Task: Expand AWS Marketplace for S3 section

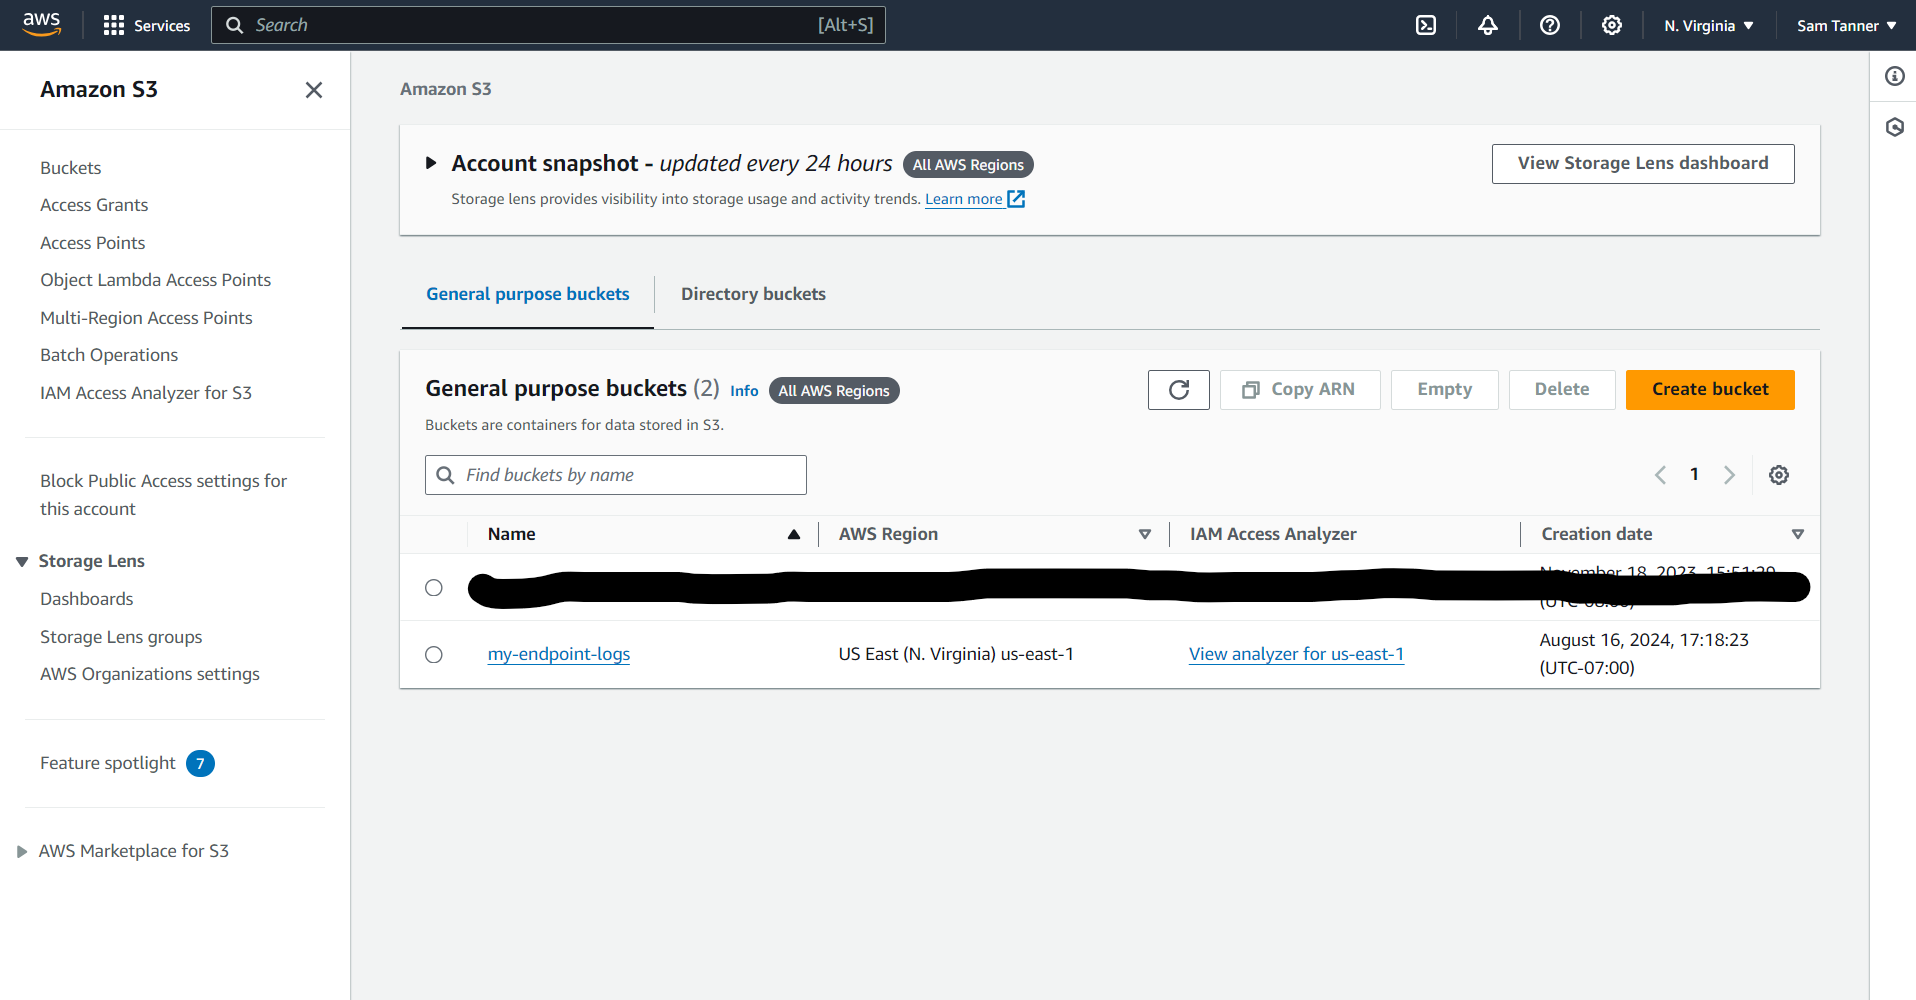Action: [22, 852]
